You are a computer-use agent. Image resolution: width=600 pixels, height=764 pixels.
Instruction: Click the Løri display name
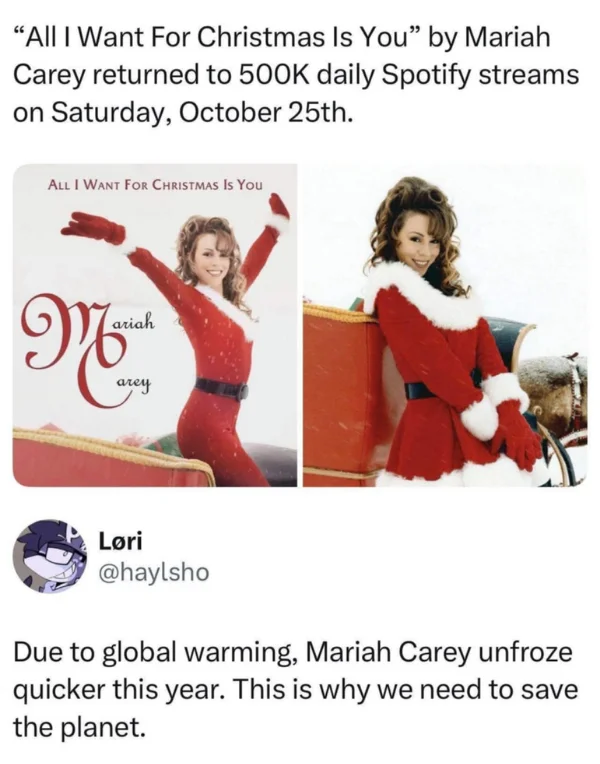[120, 542]
